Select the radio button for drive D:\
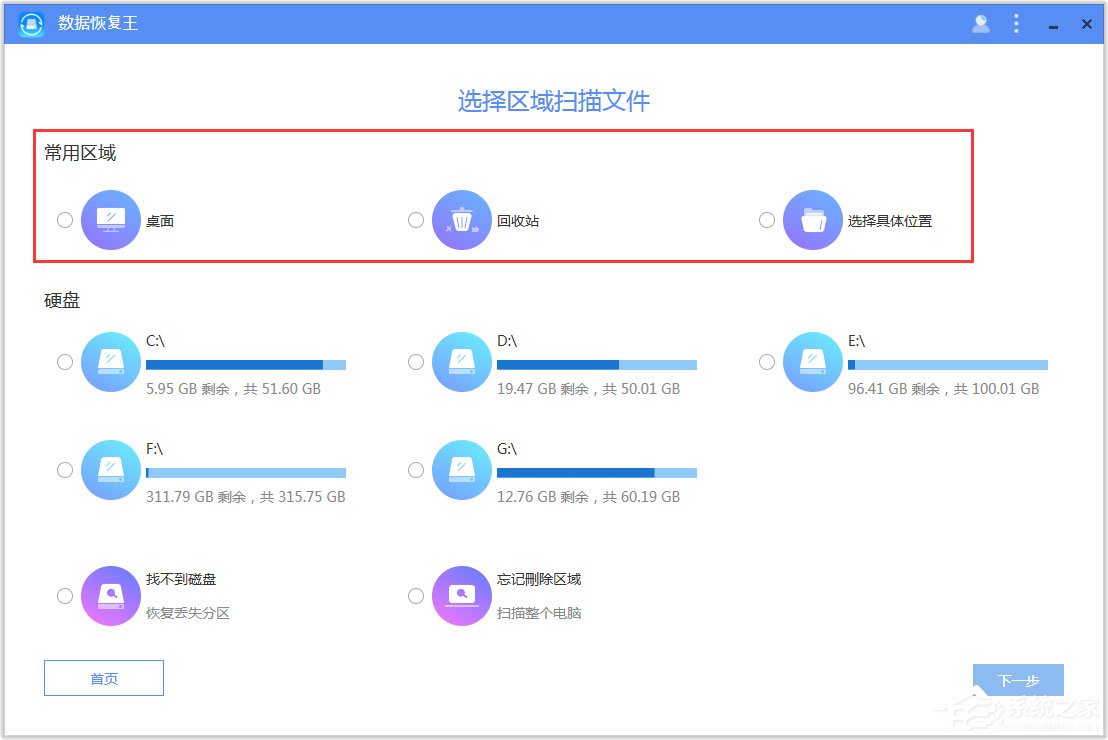 click(416, 362)
